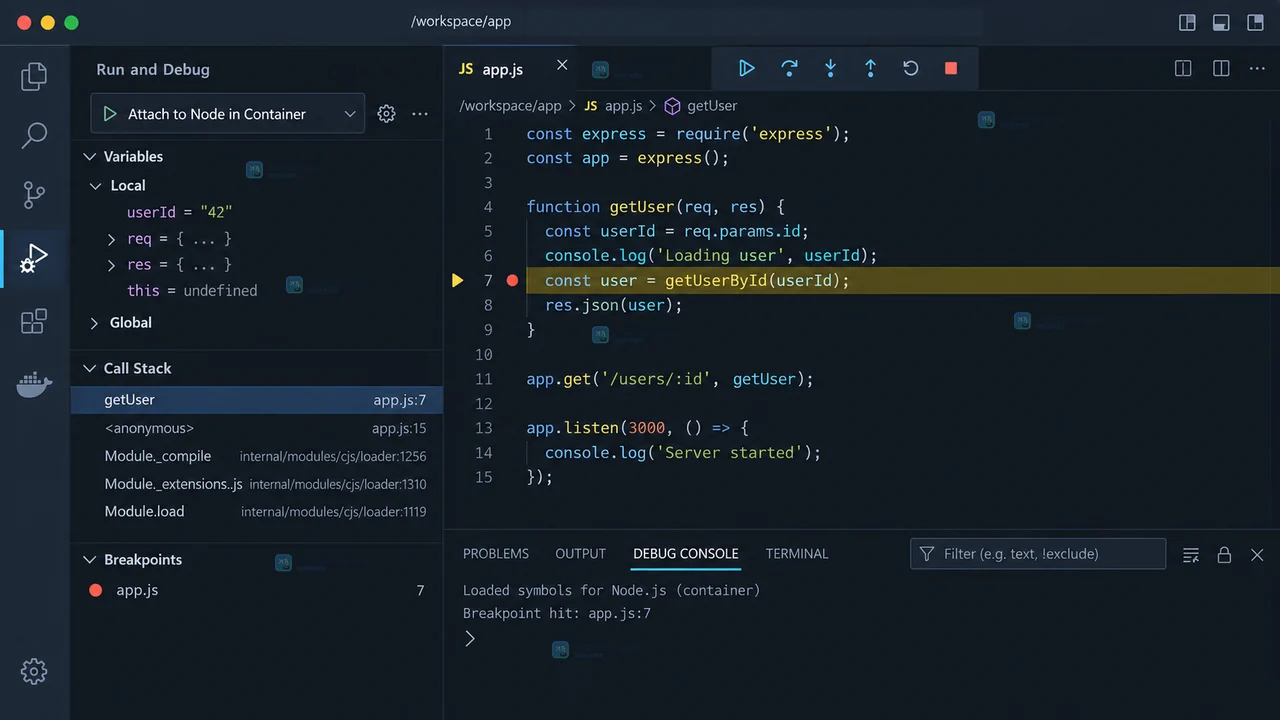The image size is (1280, 720).
Task: Start debugging with the green play icon
Action: [x=110, y=114]
